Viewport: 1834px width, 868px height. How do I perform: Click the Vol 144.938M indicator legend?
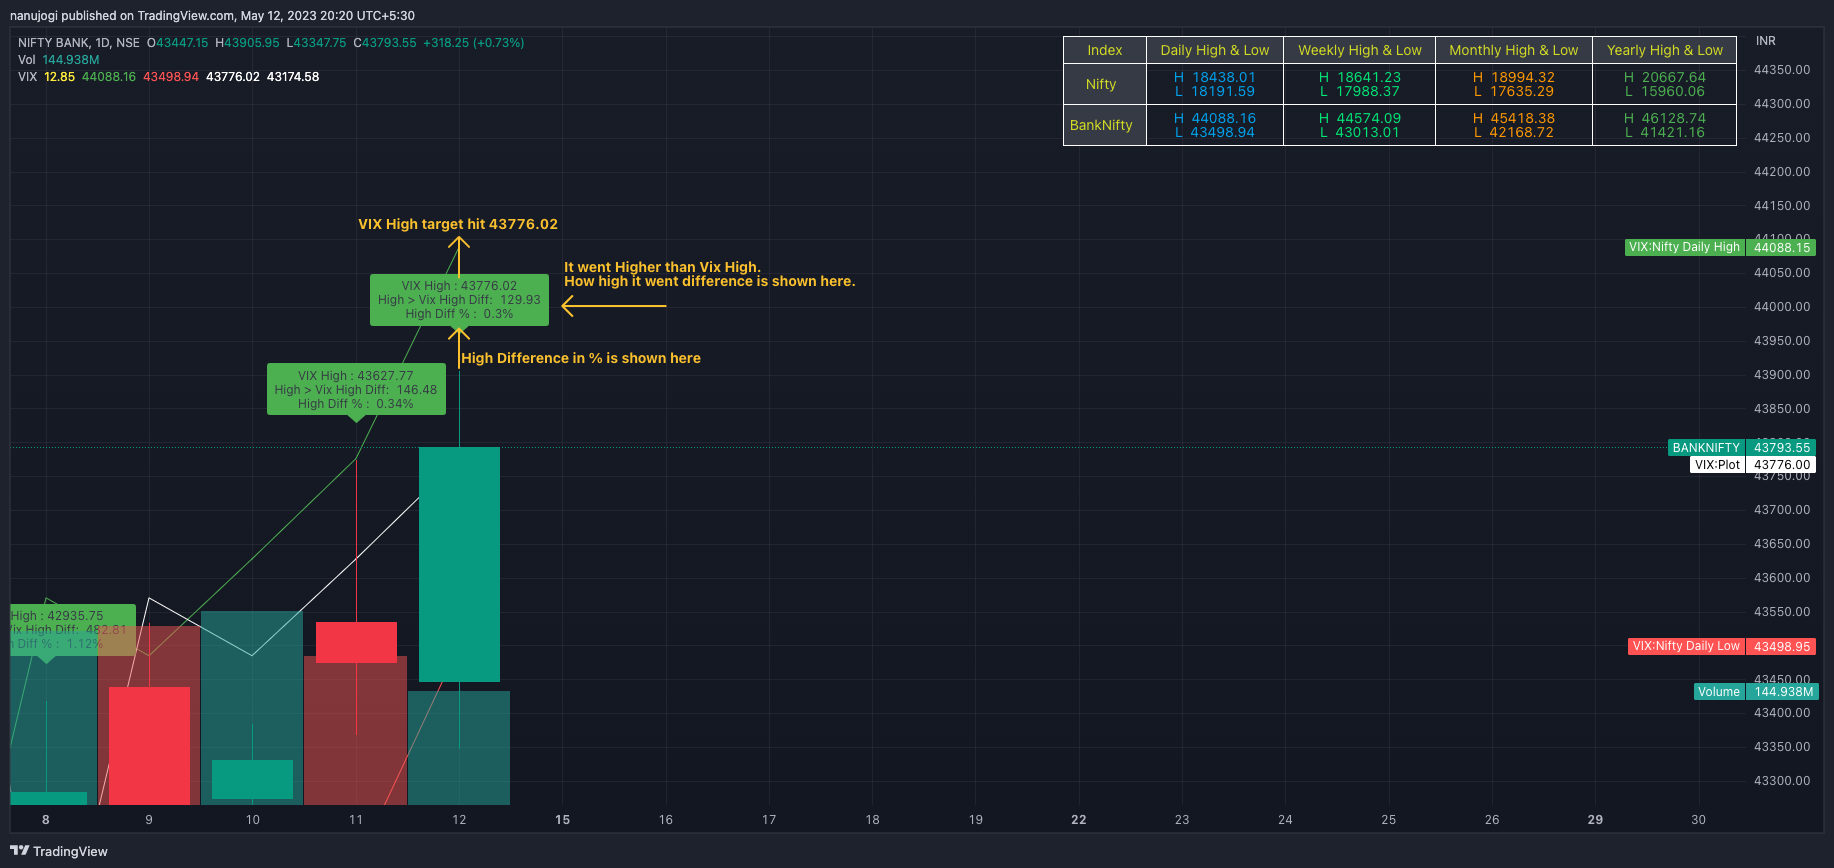[59, 60]
